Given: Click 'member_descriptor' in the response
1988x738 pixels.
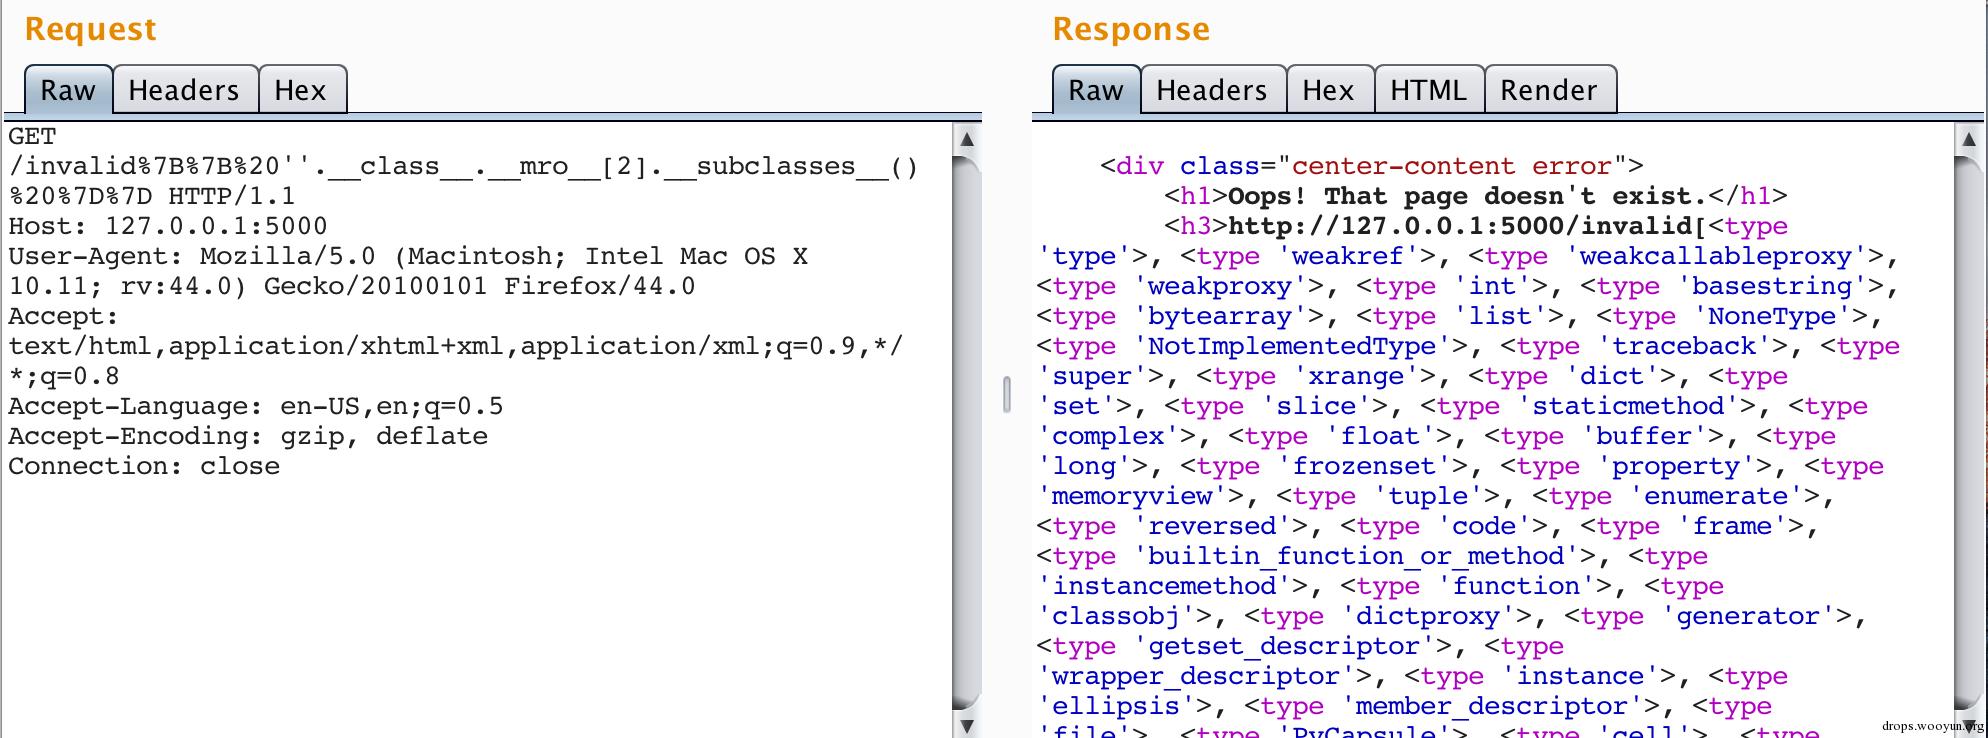Looking at the screenshot, I should click(1491, 706).
